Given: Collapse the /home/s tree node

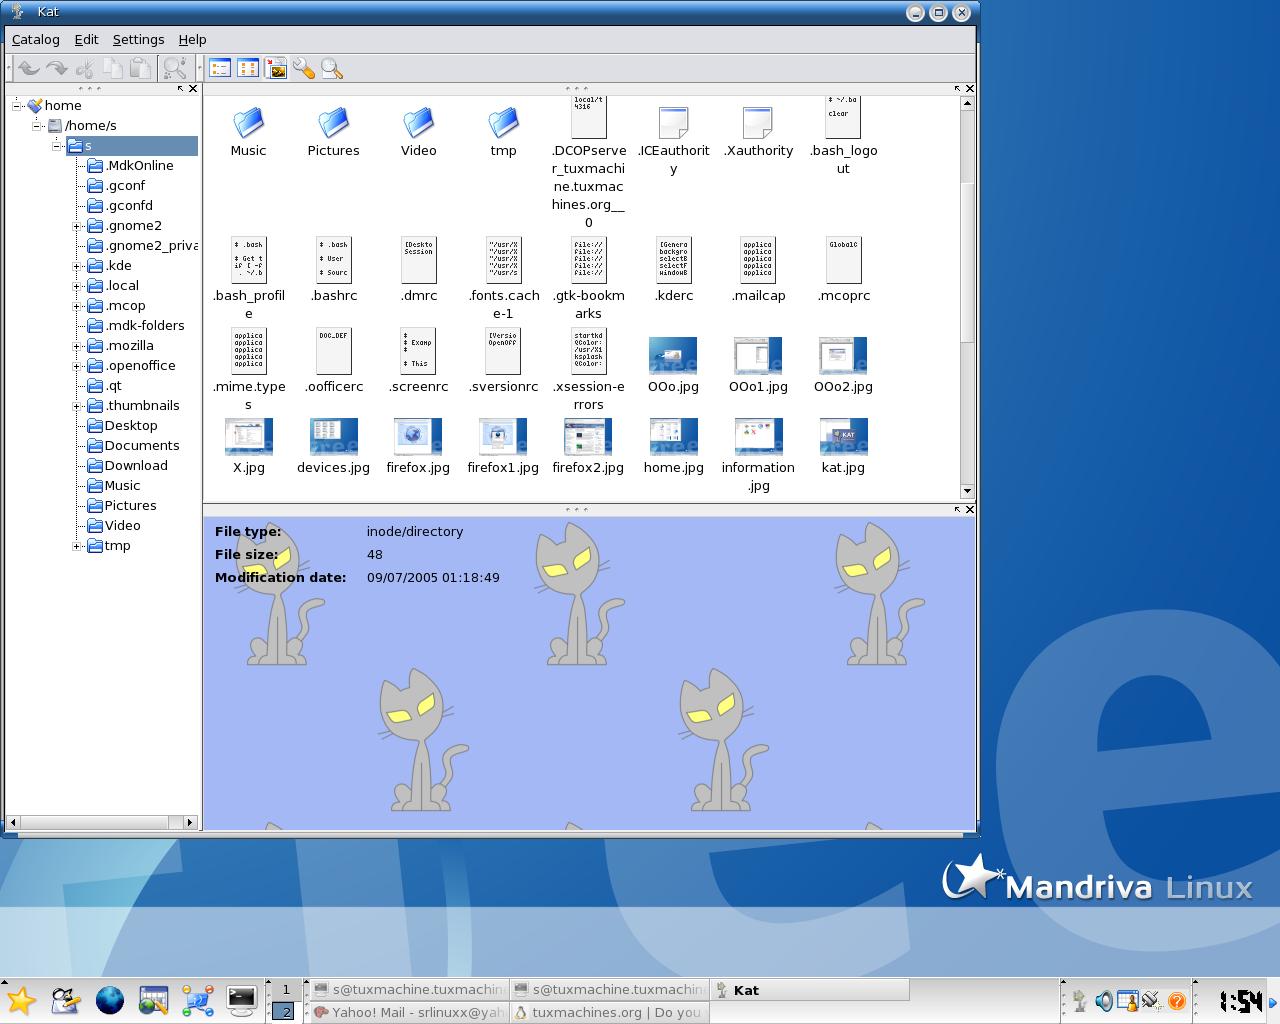Looking at the screenshot, I should 37,126.
